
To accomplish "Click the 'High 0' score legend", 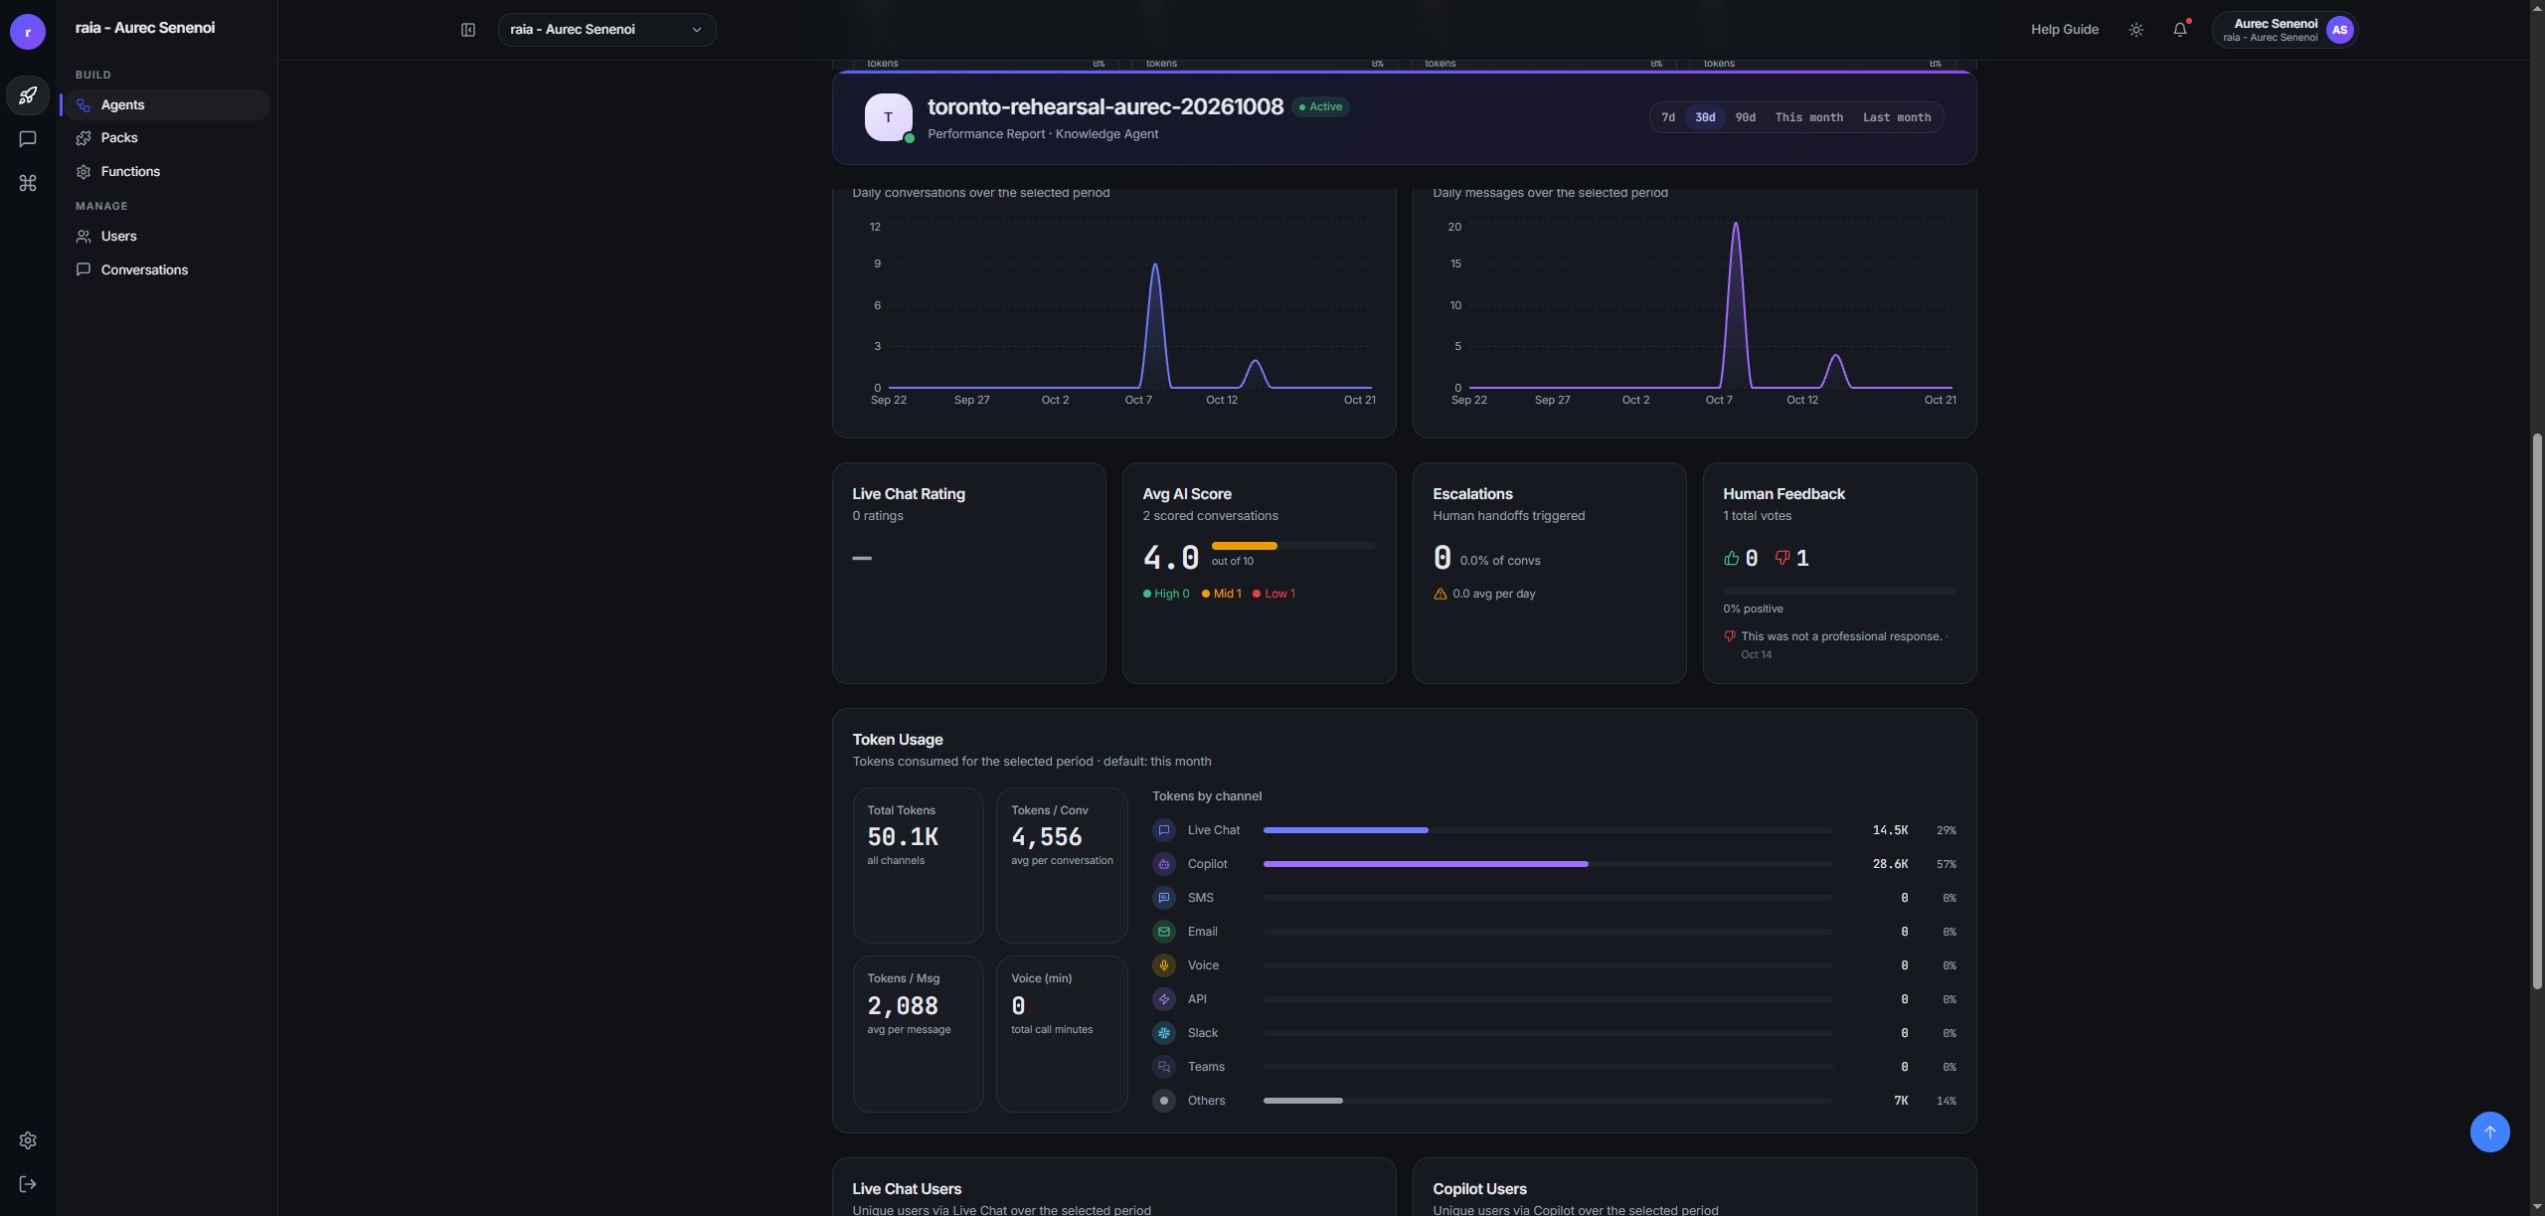I will point(1166,594).
